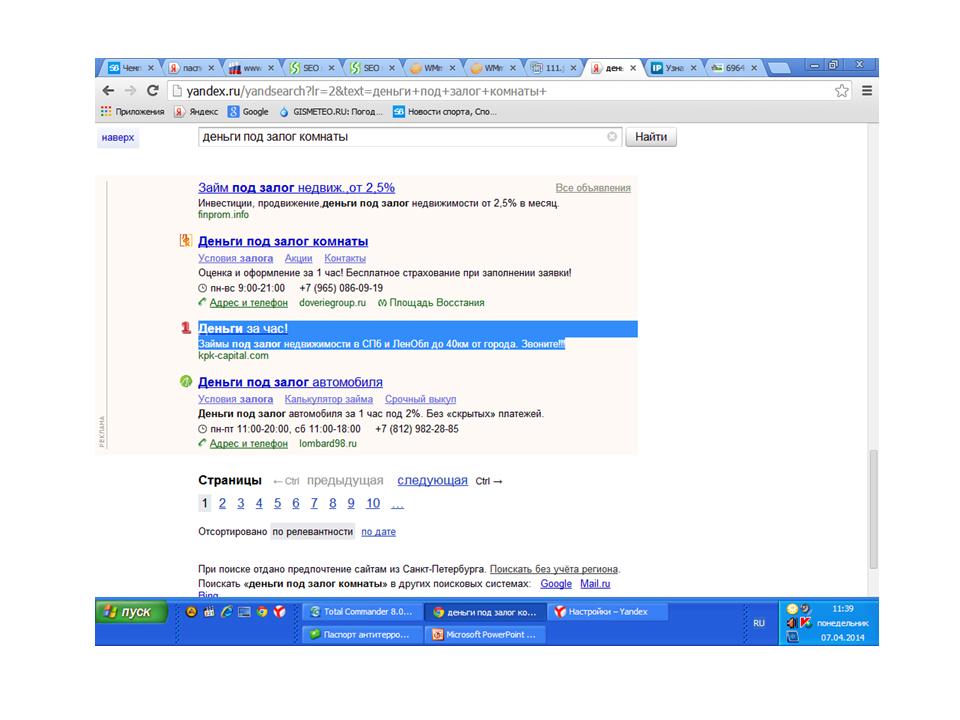Switch to Total Commander taskbar button
Image resolution: width=960 pixels, height=720 pixels.
362,612
